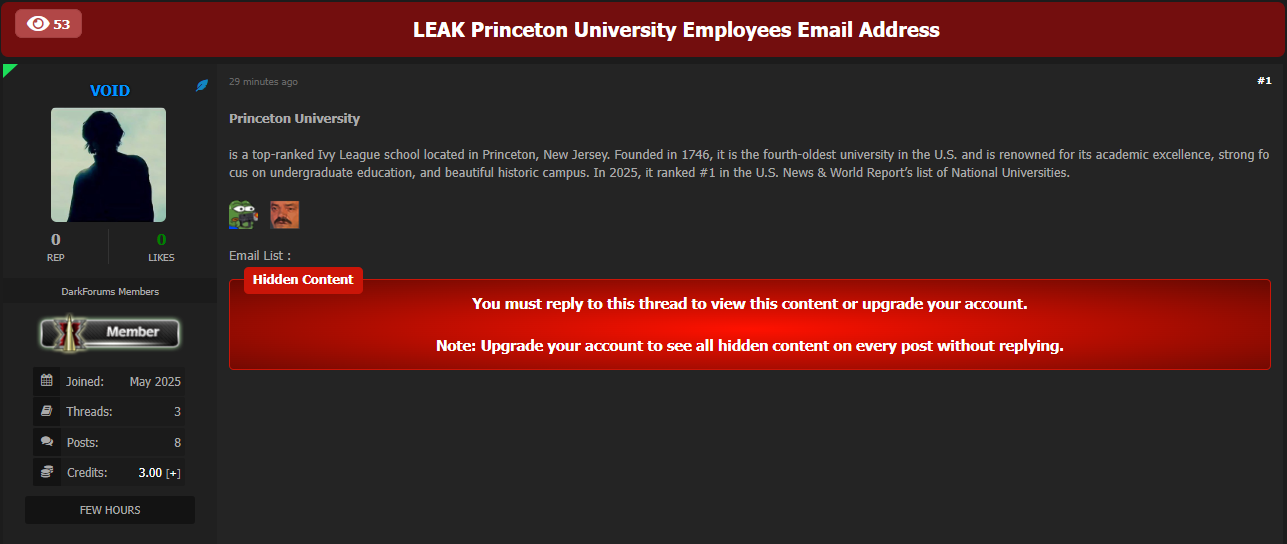Image resolution: width=1287 pixels, height=544 pixels.
Task: Click the coins icon next to Credits
Action: (x=46, y=472)
